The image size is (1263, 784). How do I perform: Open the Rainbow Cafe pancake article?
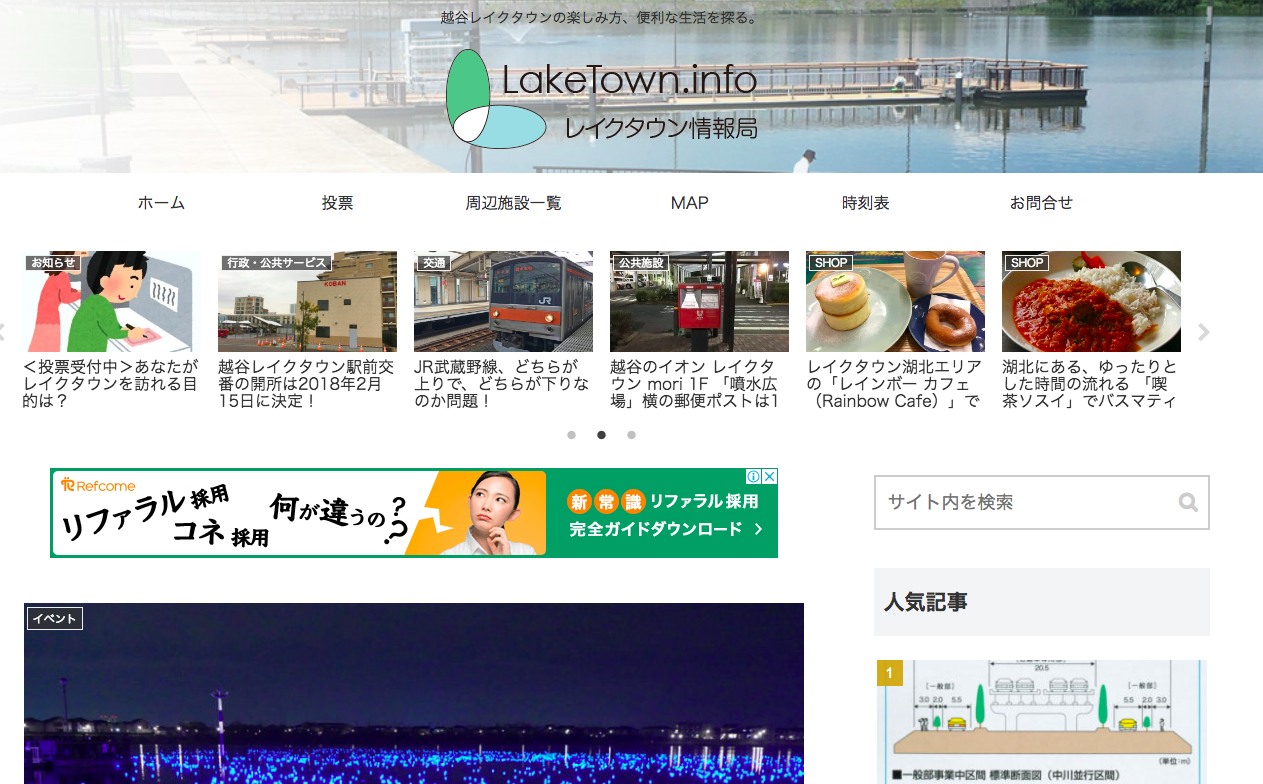(895, 302)
